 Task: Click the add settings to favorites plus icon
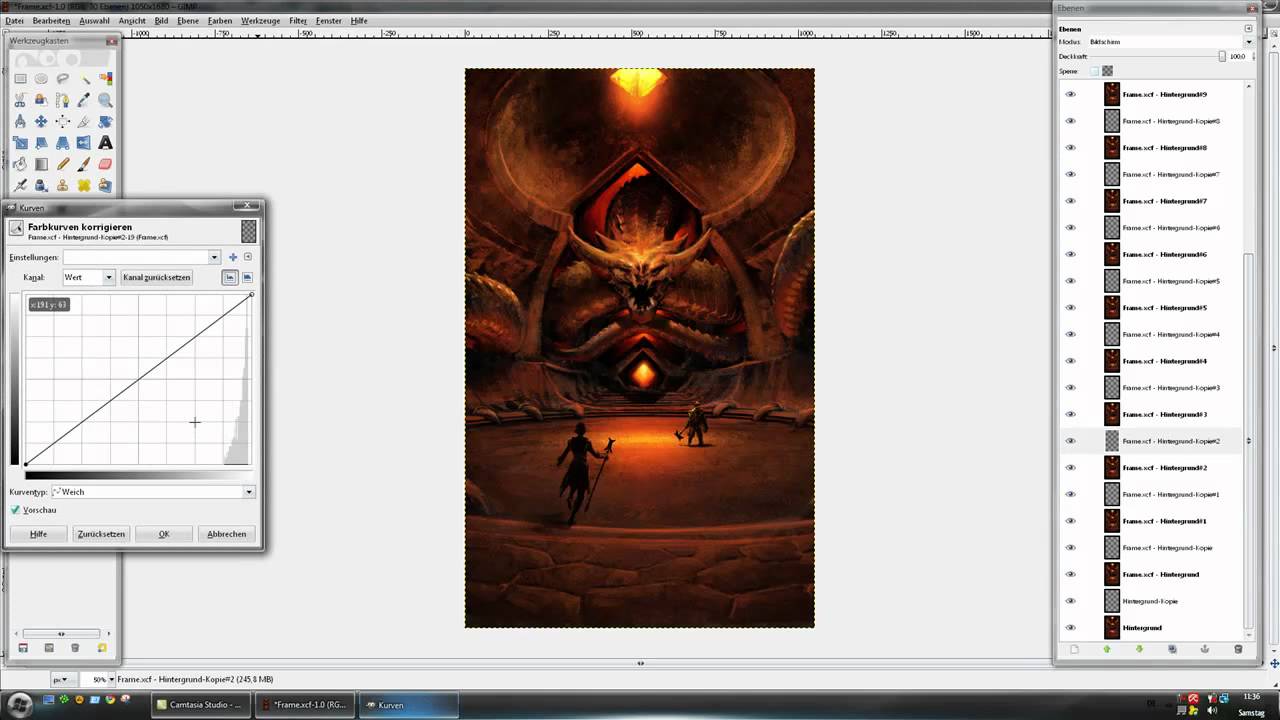(x=233, y=257)
